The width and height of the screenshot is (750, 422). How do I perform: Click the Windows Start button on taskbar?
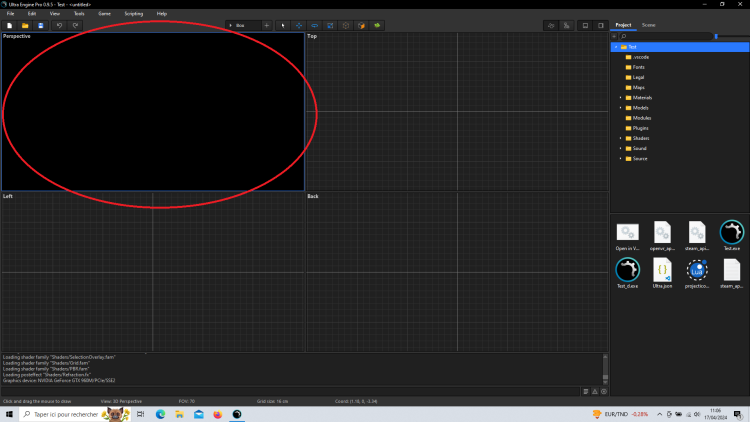(x=9, y=414)
